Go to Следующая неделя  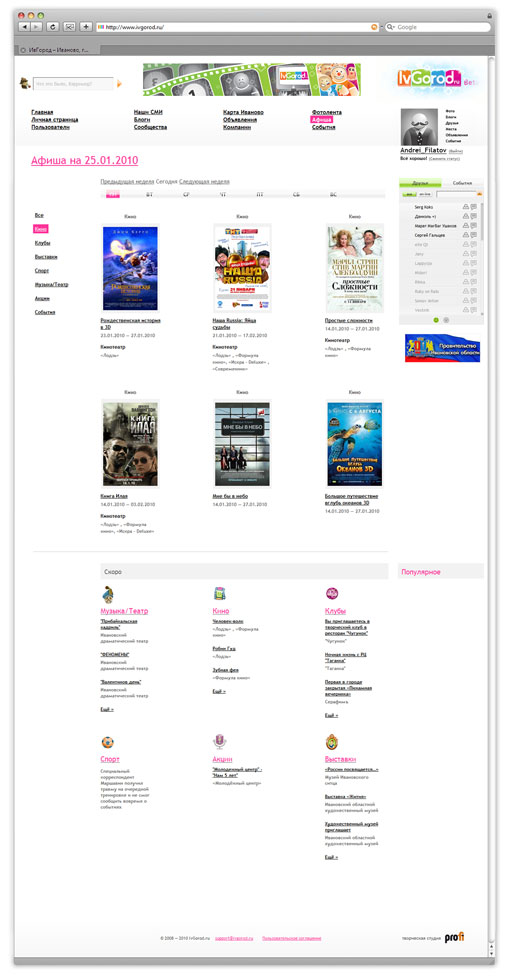[x=204, y=182]
